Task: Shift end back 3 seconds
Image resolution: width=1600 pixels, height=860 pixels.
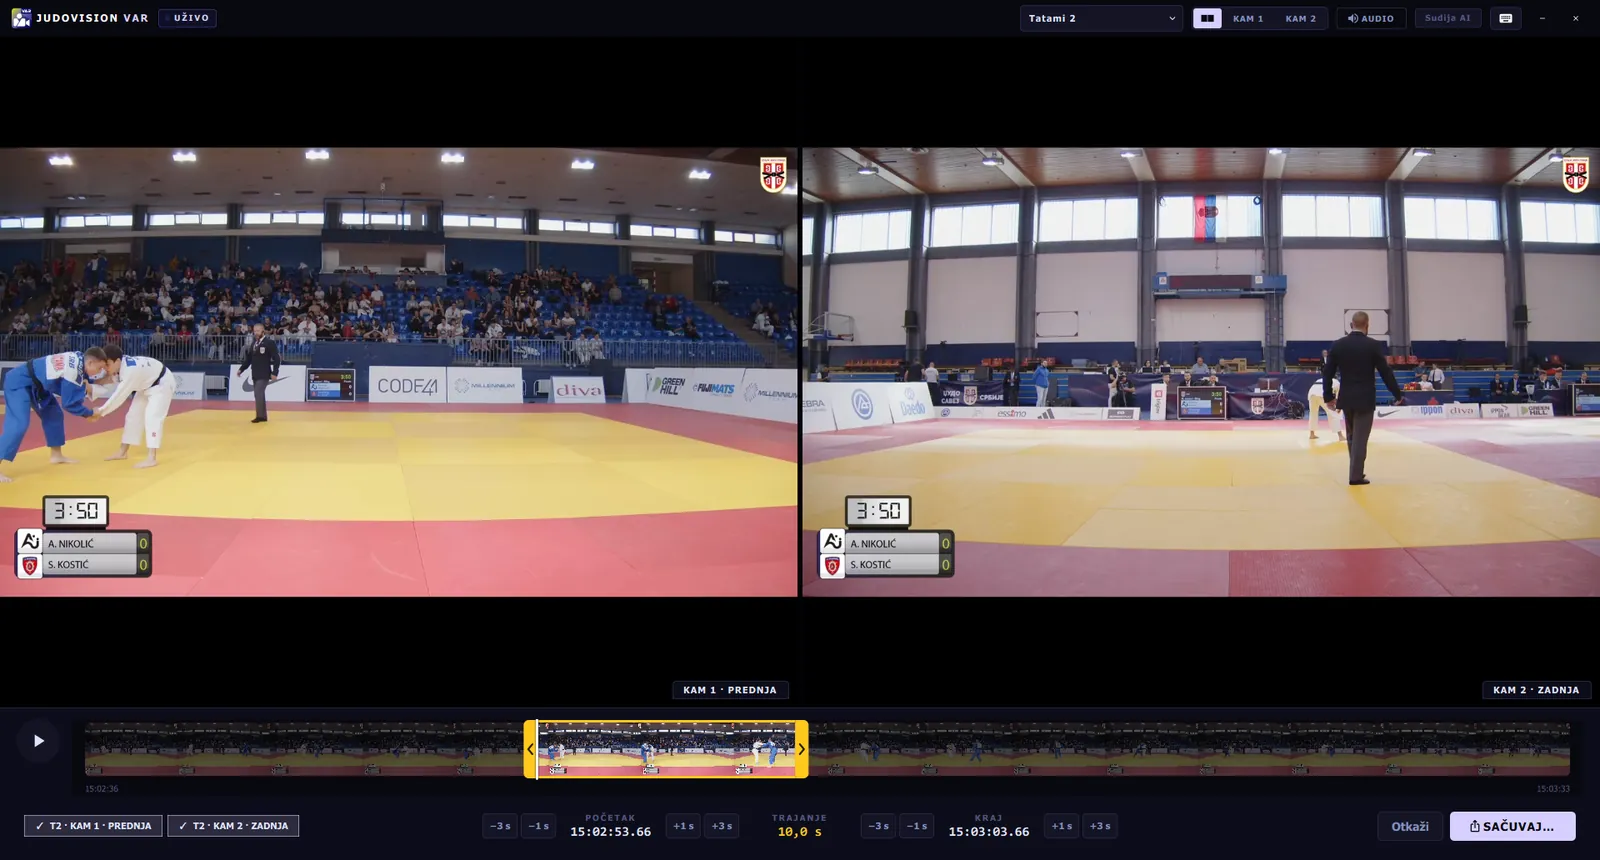Action: pos(878,826)
